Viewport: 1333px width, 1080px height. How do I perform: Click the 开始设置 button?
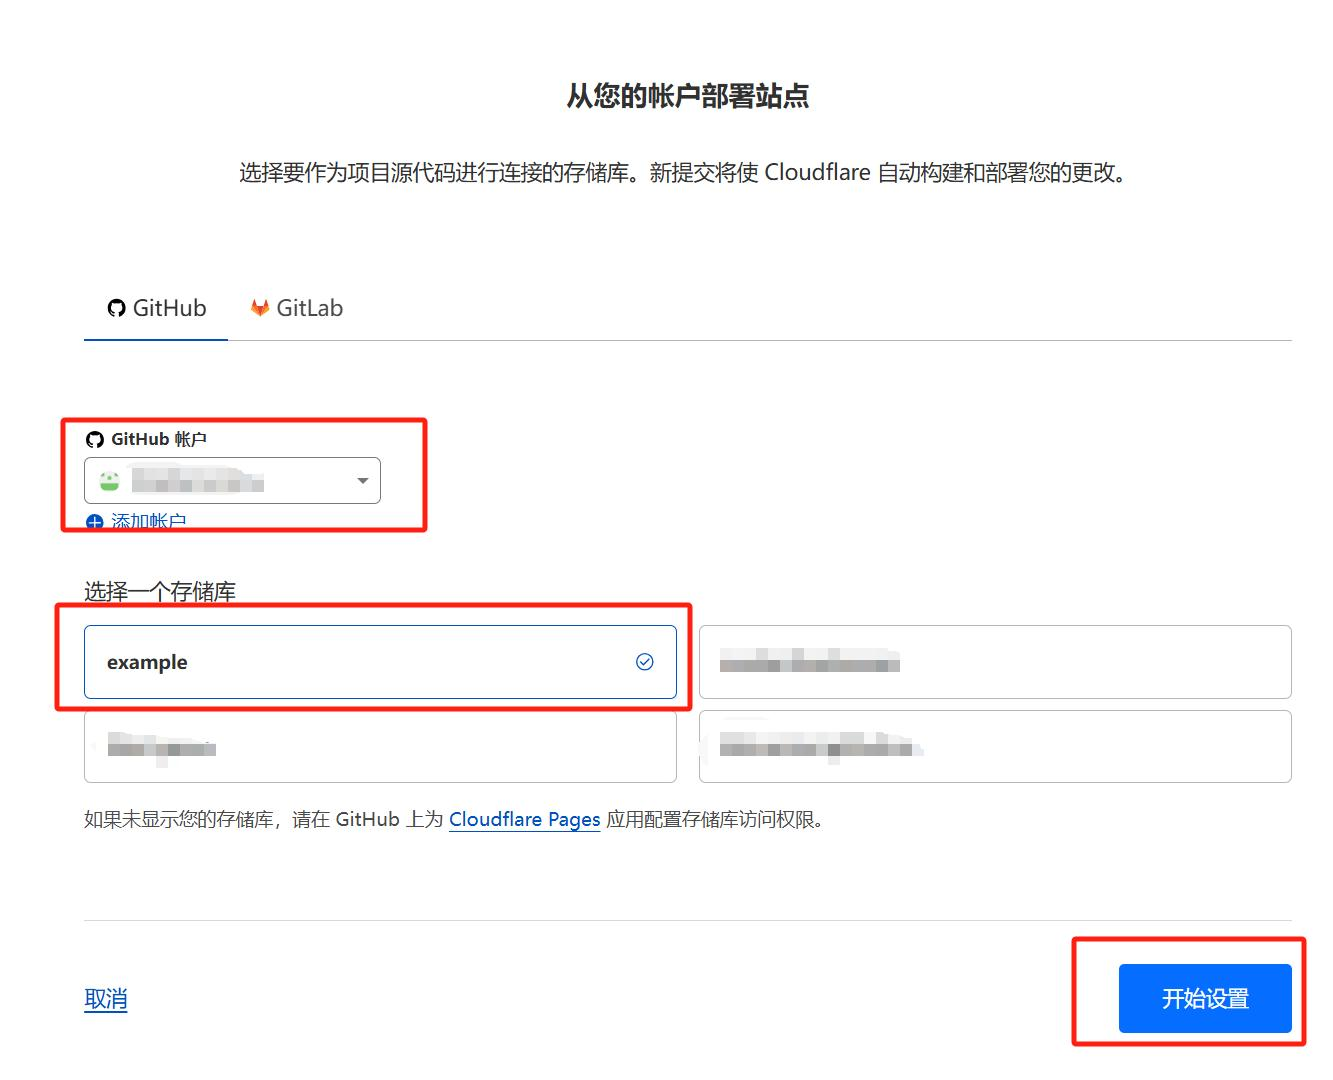1205,998
